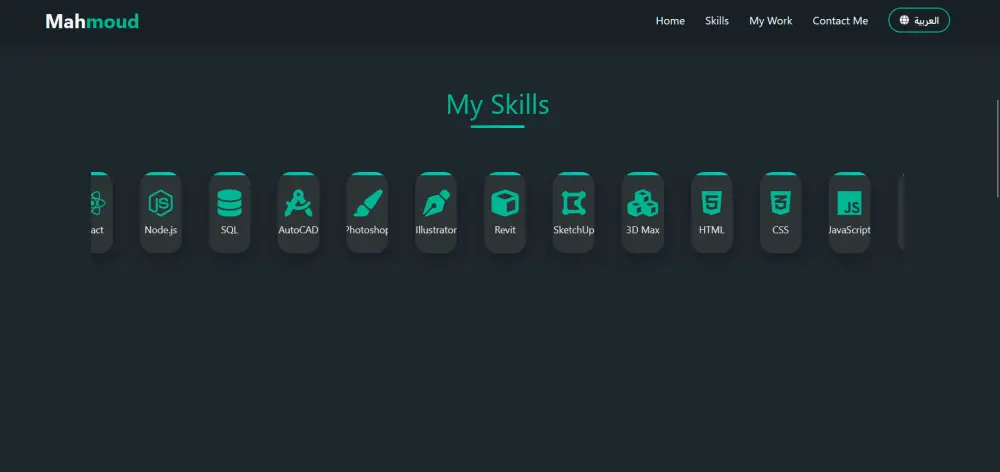
Task: Click the Node.js hexagon icon
Action: [x=161, y=203]
